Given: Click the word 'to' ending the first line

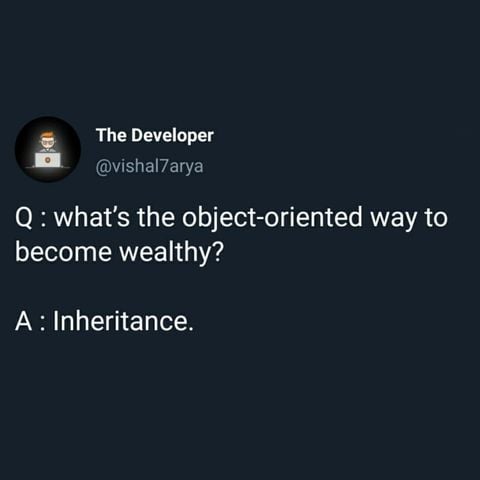Looking at the screenshot, I should click(436, 218).
